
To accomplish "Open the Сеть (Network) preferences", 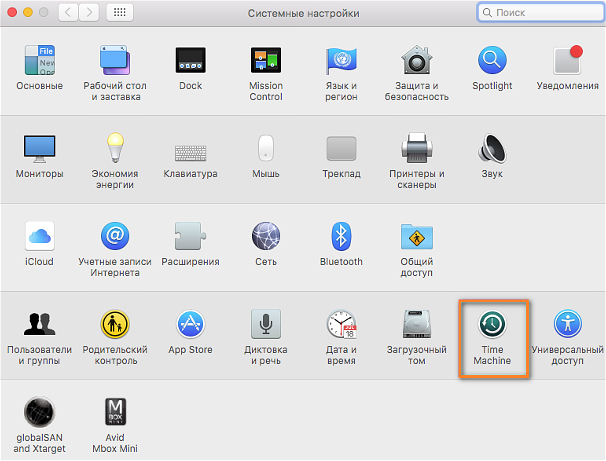I will pyautogui.click(x=266, y=237).
